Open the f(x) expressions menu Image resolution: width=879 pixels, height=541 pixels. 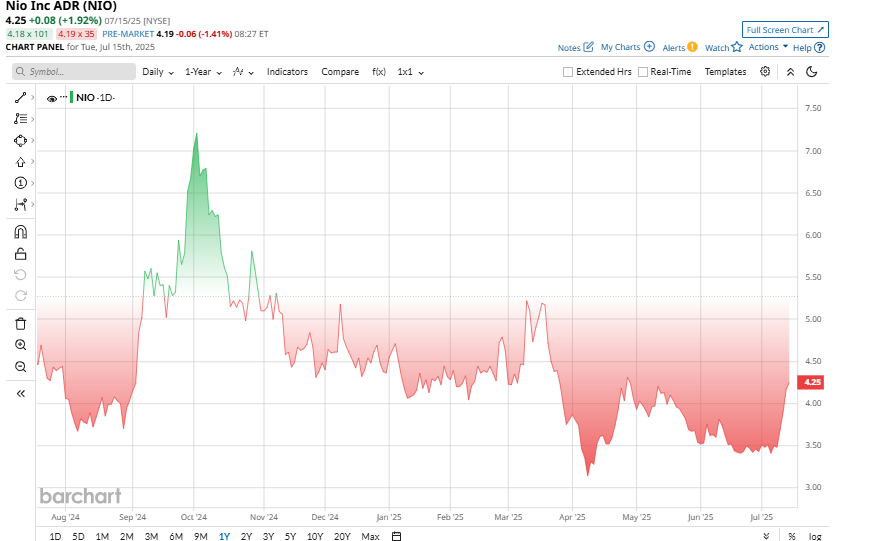(x=379, y=72)
